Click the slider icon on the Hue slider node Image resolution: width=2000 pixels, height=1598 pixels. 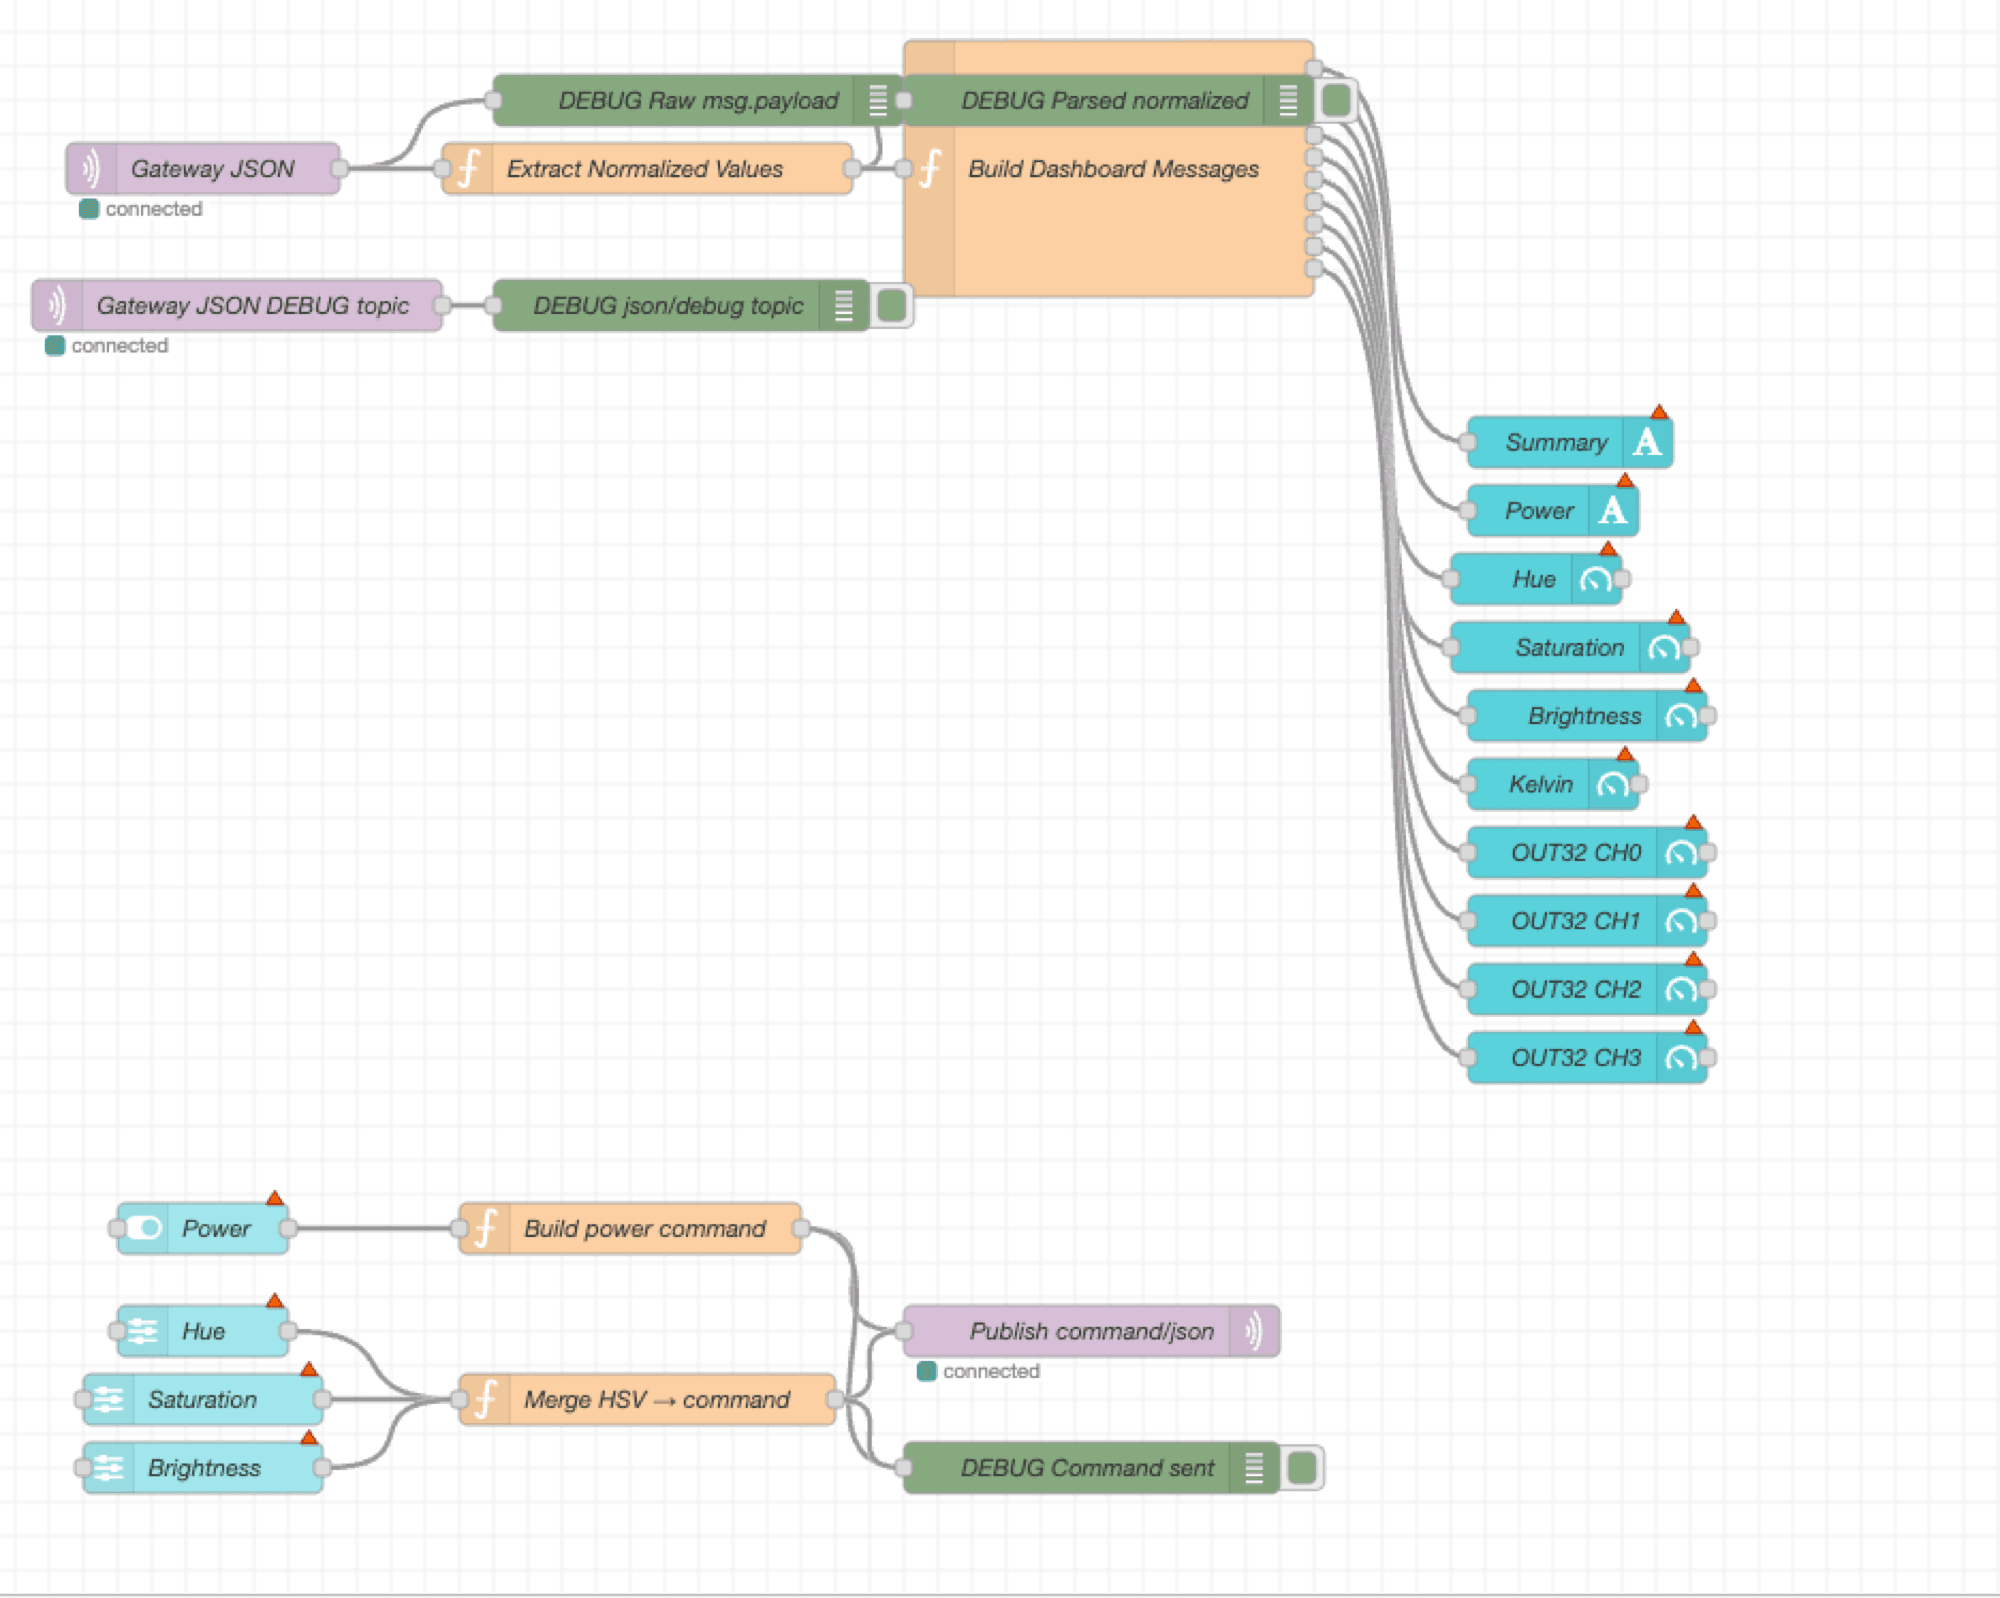(143, 1331)
